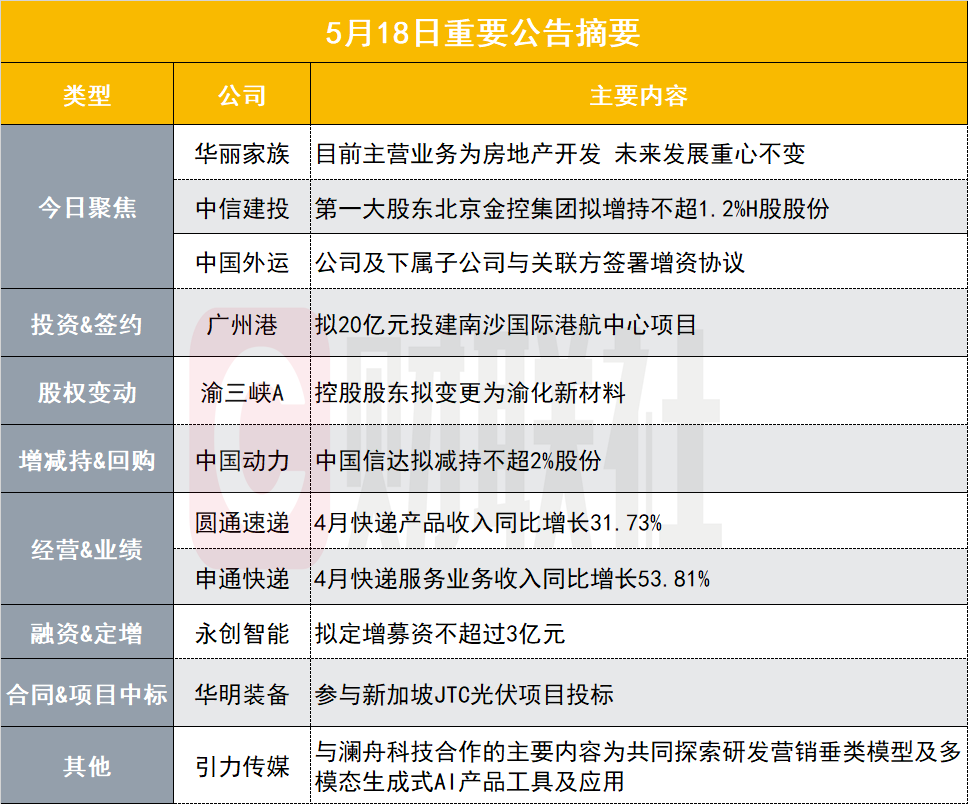Click company name 圆通速递

(x=242, y=522)
